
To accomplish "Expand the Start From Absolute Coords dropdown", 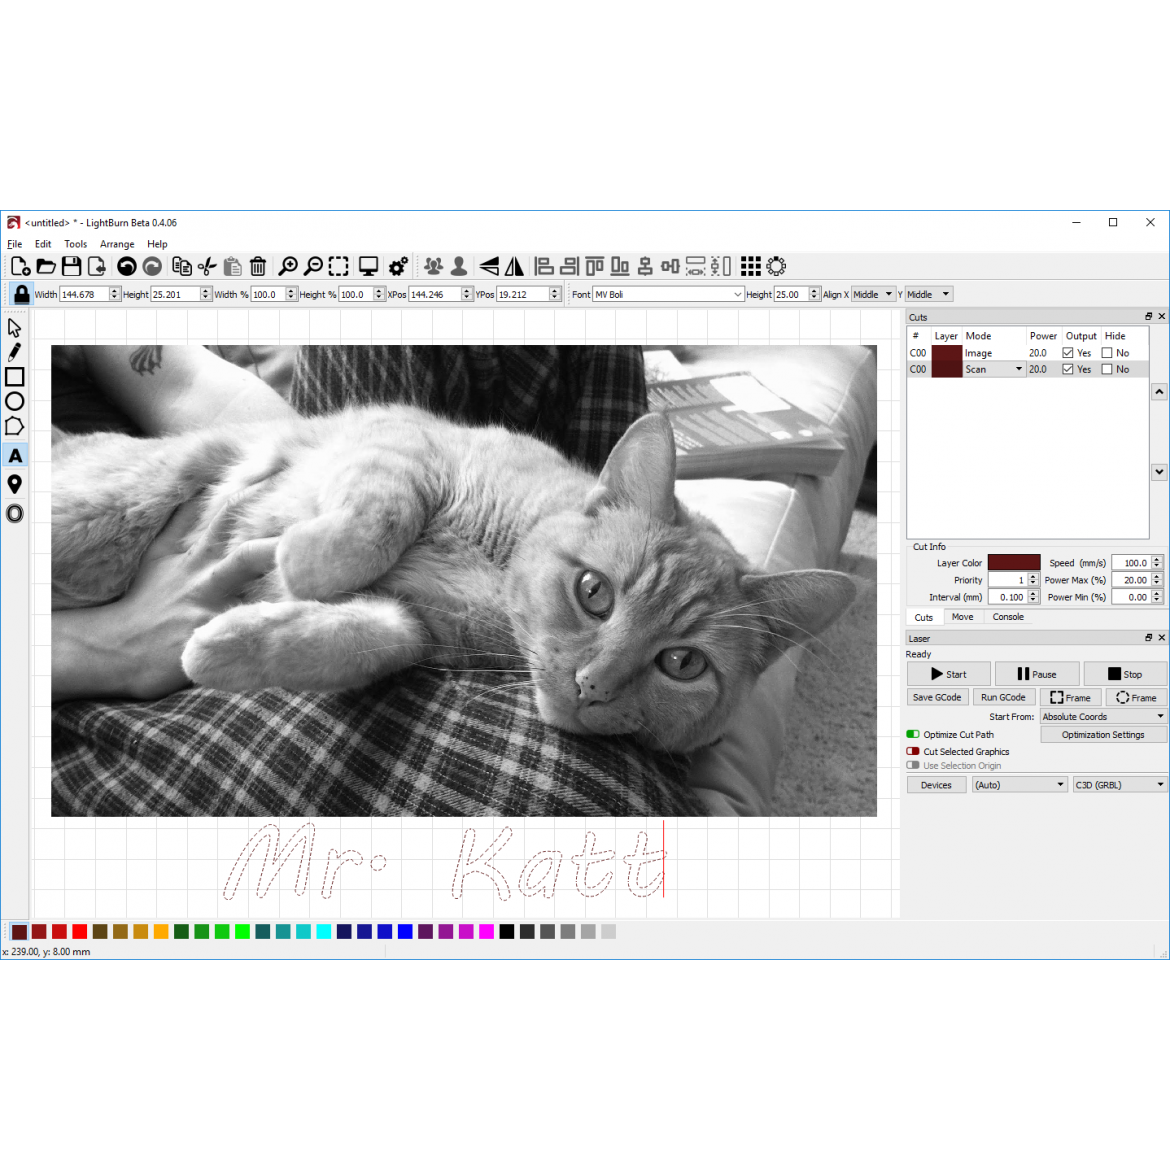I will [1103, 716].
